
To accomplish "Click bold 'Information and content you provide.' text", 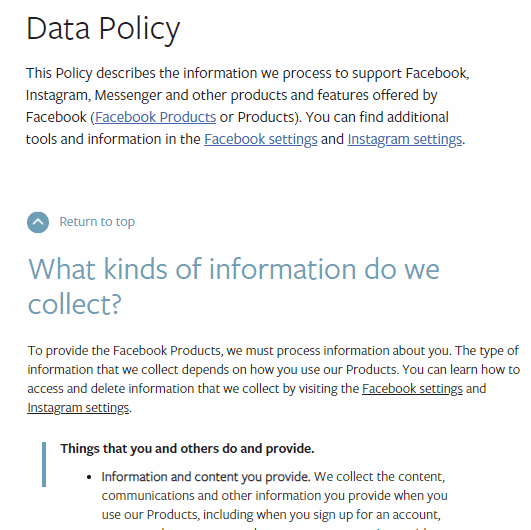I will pyautogui.click(x=206, y=477).
